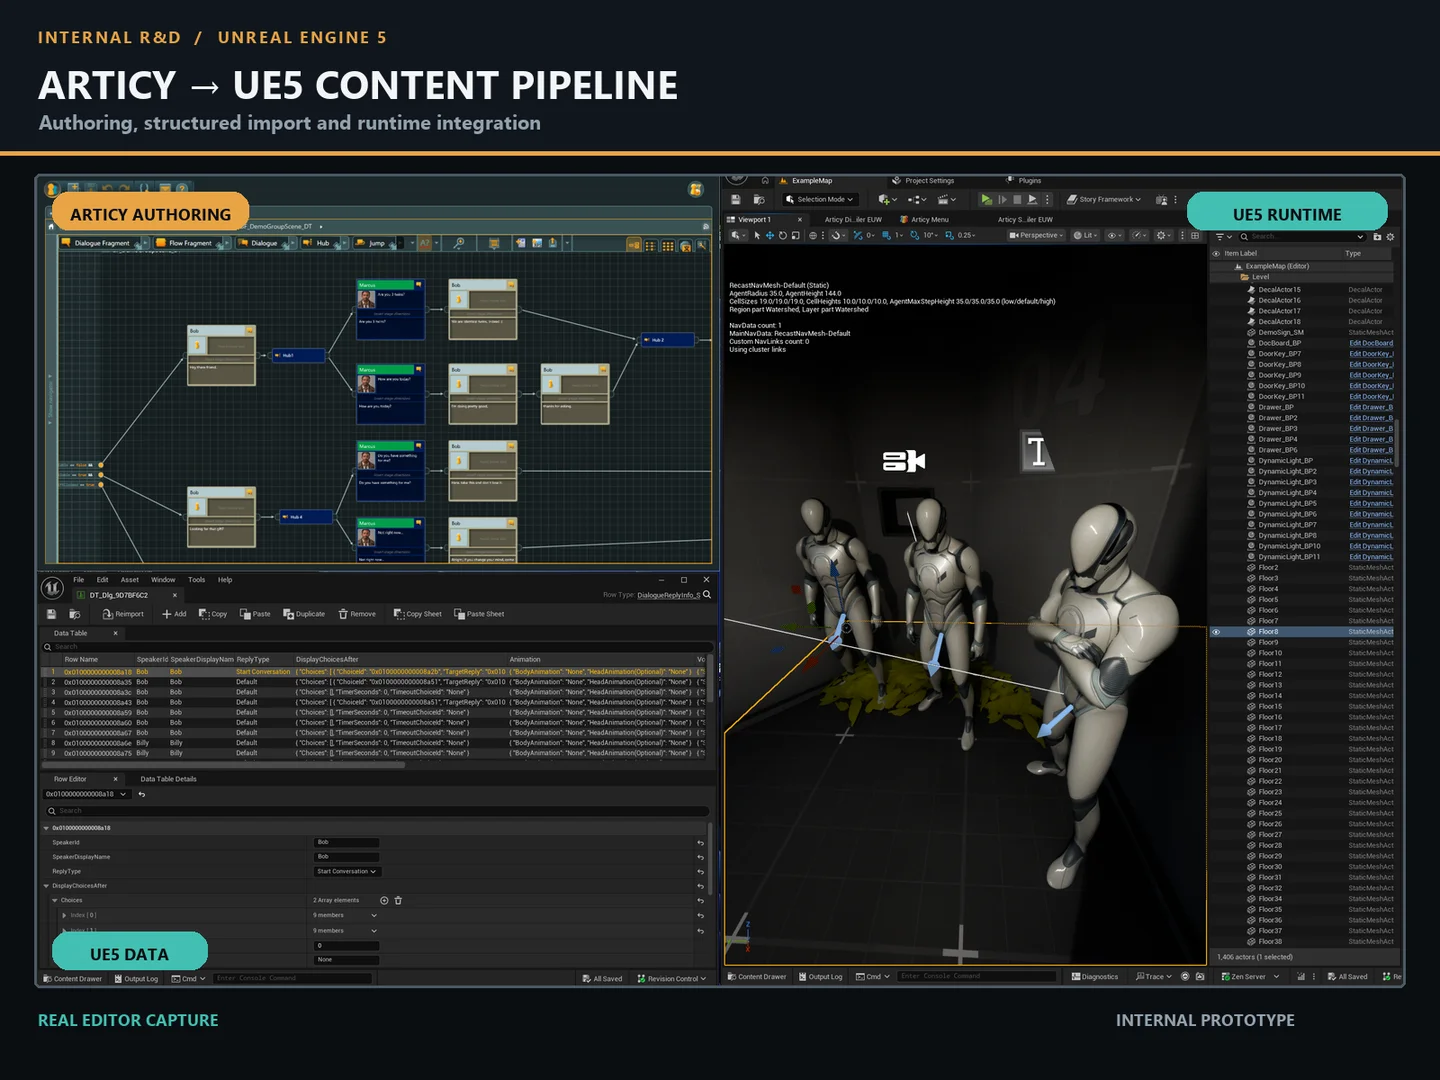Viewport: 1440px width, 1080px height.
Task: Collapse the DisplayChoicesAfter property group
Action: pyautogui.click(x=46, y=886)
